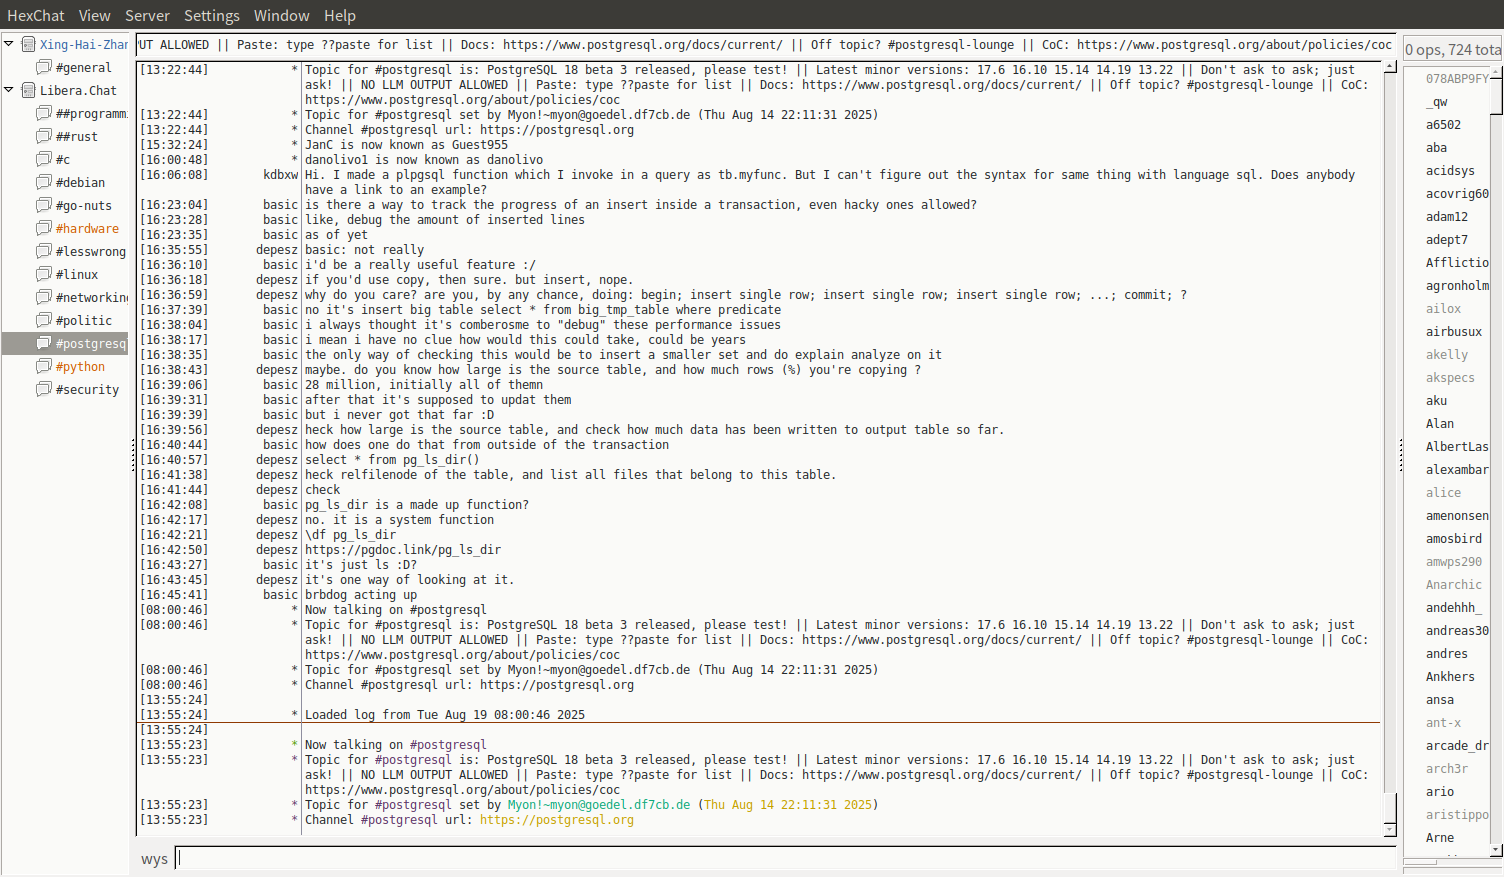The height and width of the screenshot is (877, 1504).
Task: Switch to the #debian channel
Action: coord(80,182)
